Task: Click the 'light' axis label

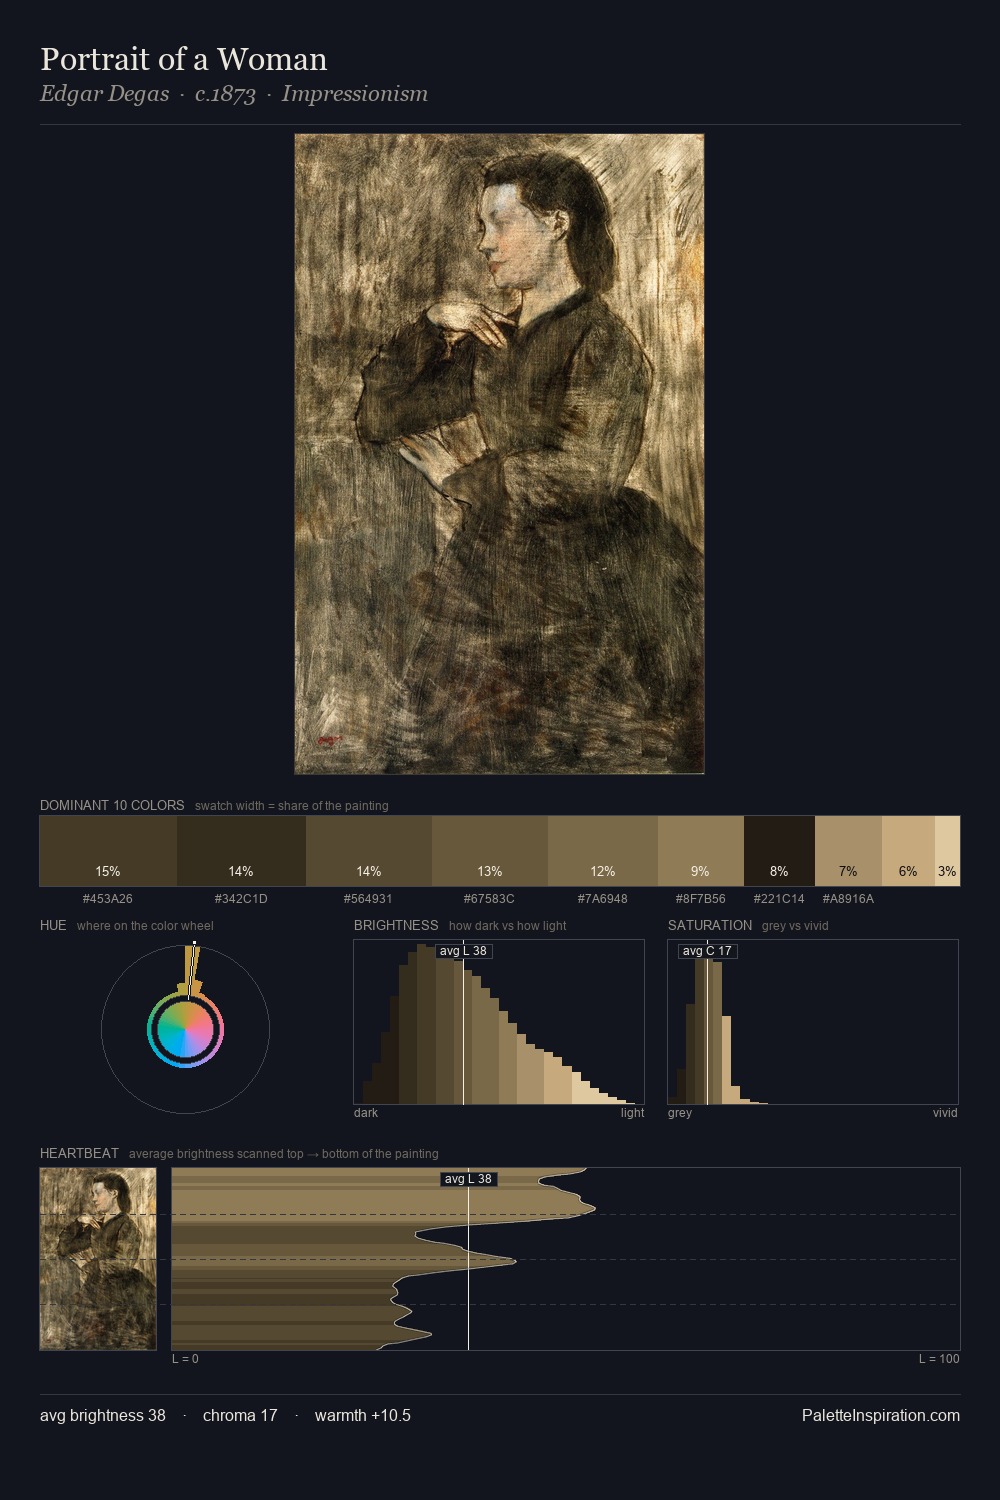Action: 633,1113
